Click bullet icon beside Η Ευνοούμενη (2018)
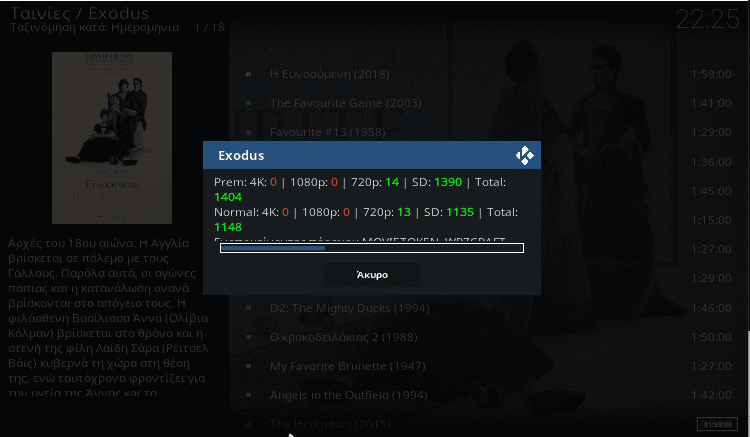This screenshot has width=750, height=437. tap(249, 74)
